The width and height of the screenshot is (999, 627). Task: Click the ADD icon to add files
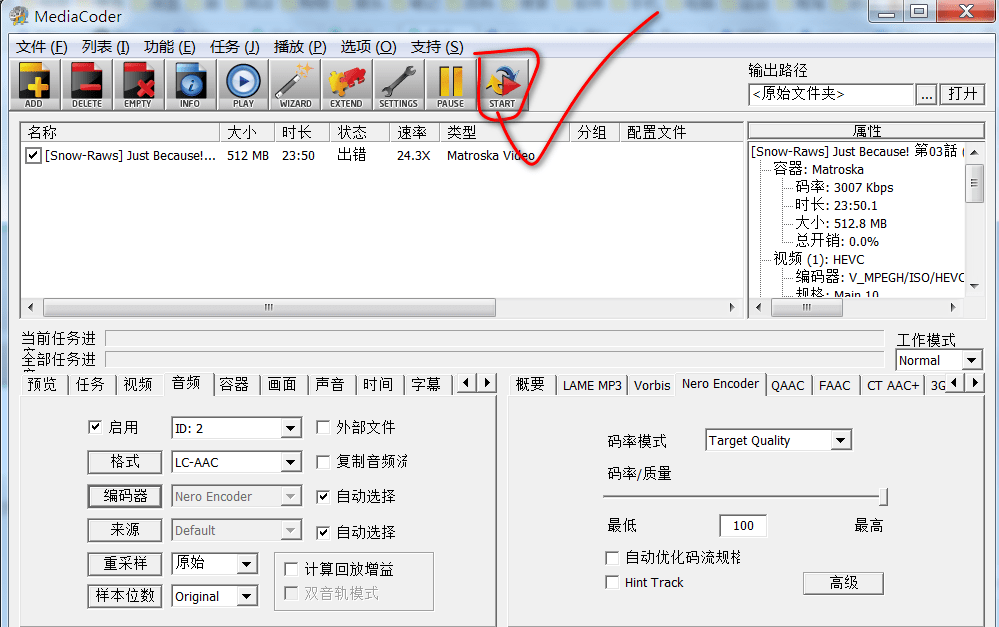coord(35,84)
